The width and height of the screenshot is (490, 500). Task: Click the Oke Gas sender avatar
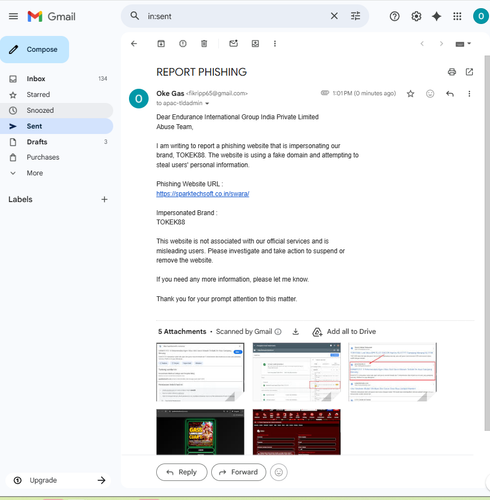click(x=139, y=99)
